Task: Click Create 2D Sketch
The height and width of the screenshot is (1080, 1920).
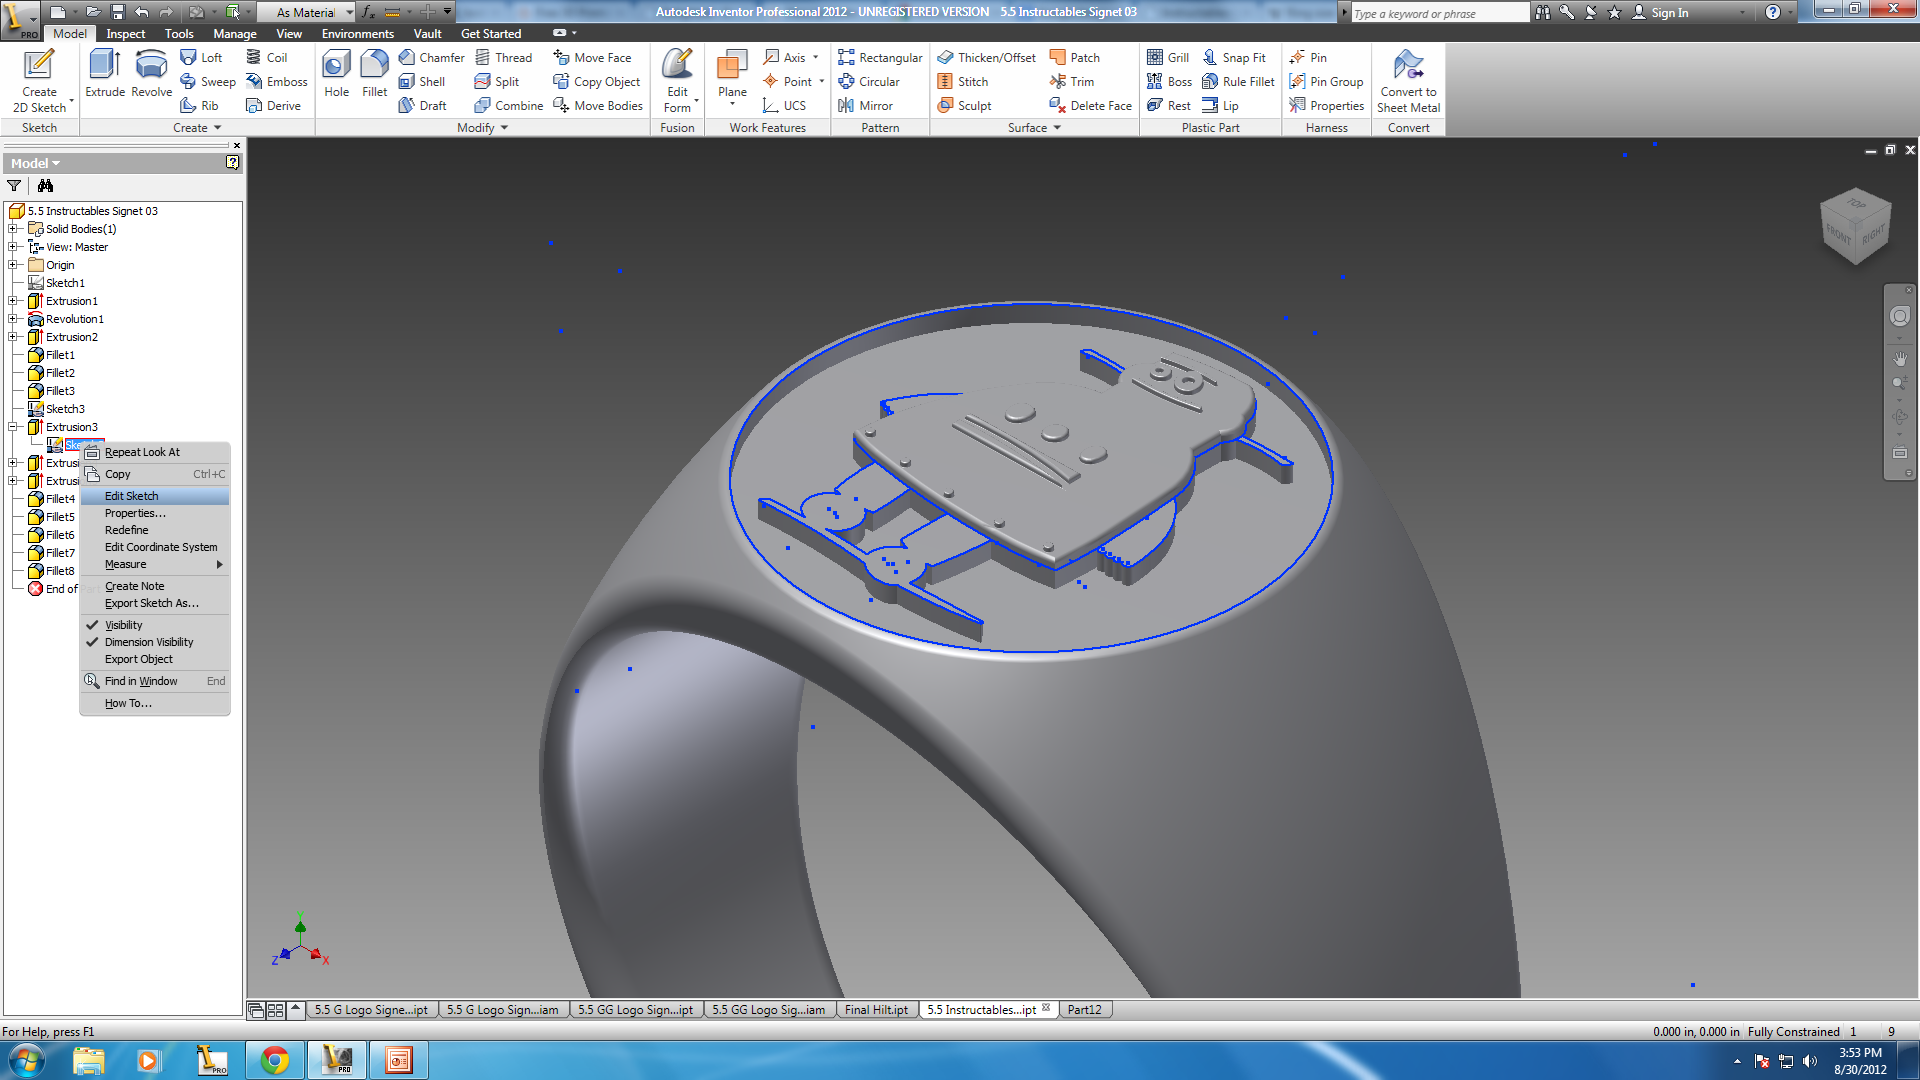Action: (x=39, y=80)
